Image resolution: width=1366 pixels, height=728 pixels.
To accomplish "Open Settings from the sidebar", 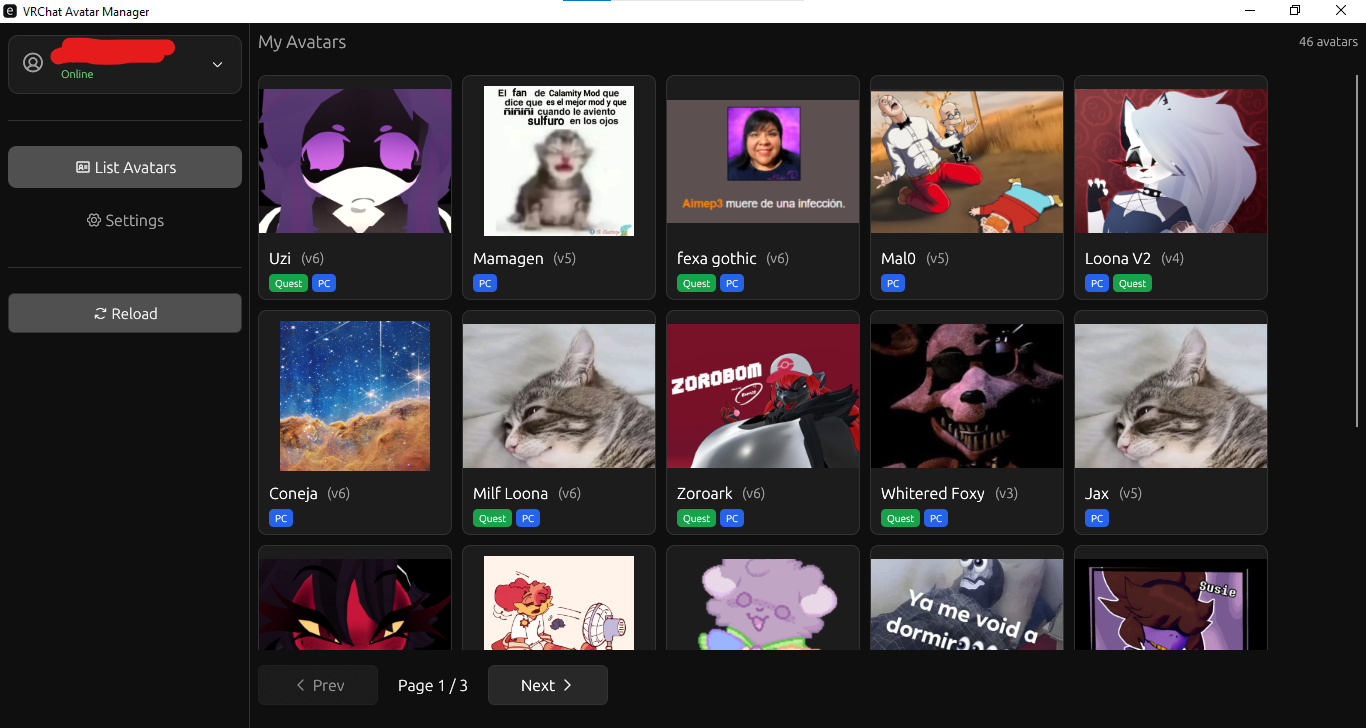I will [125, 220].
